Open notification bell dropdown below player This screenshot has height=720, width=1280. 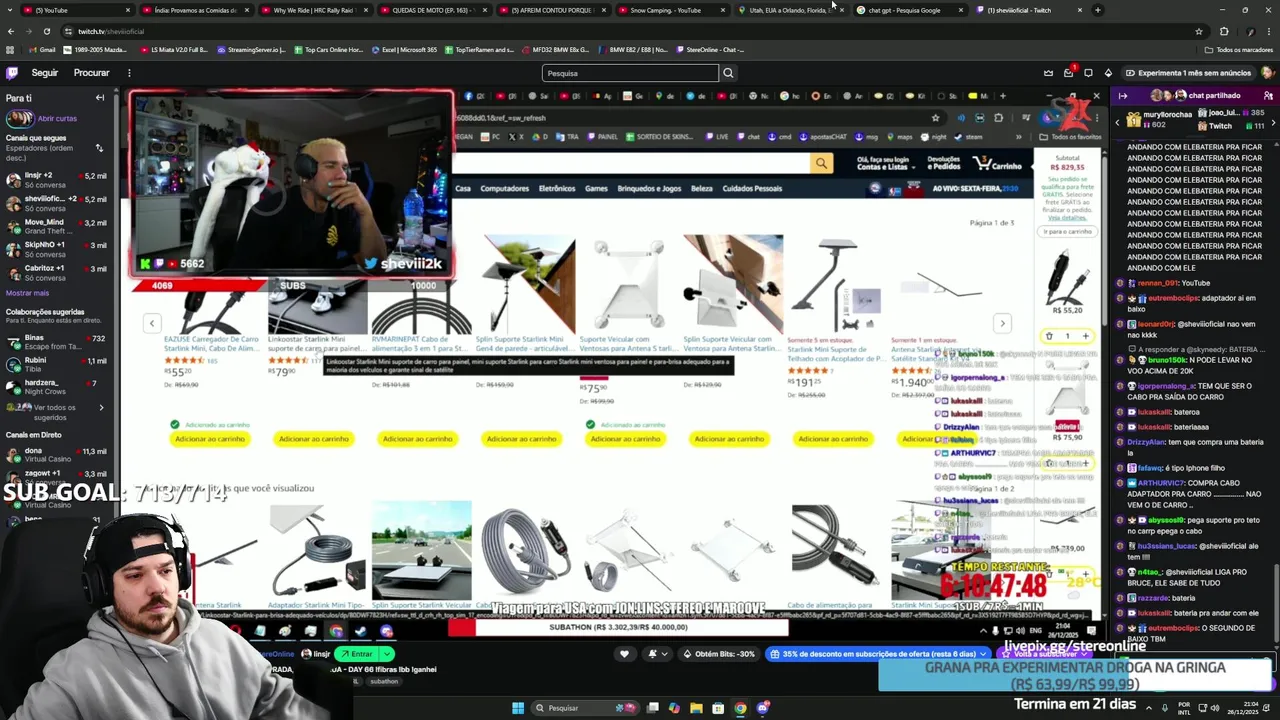[x=657, y=654]
